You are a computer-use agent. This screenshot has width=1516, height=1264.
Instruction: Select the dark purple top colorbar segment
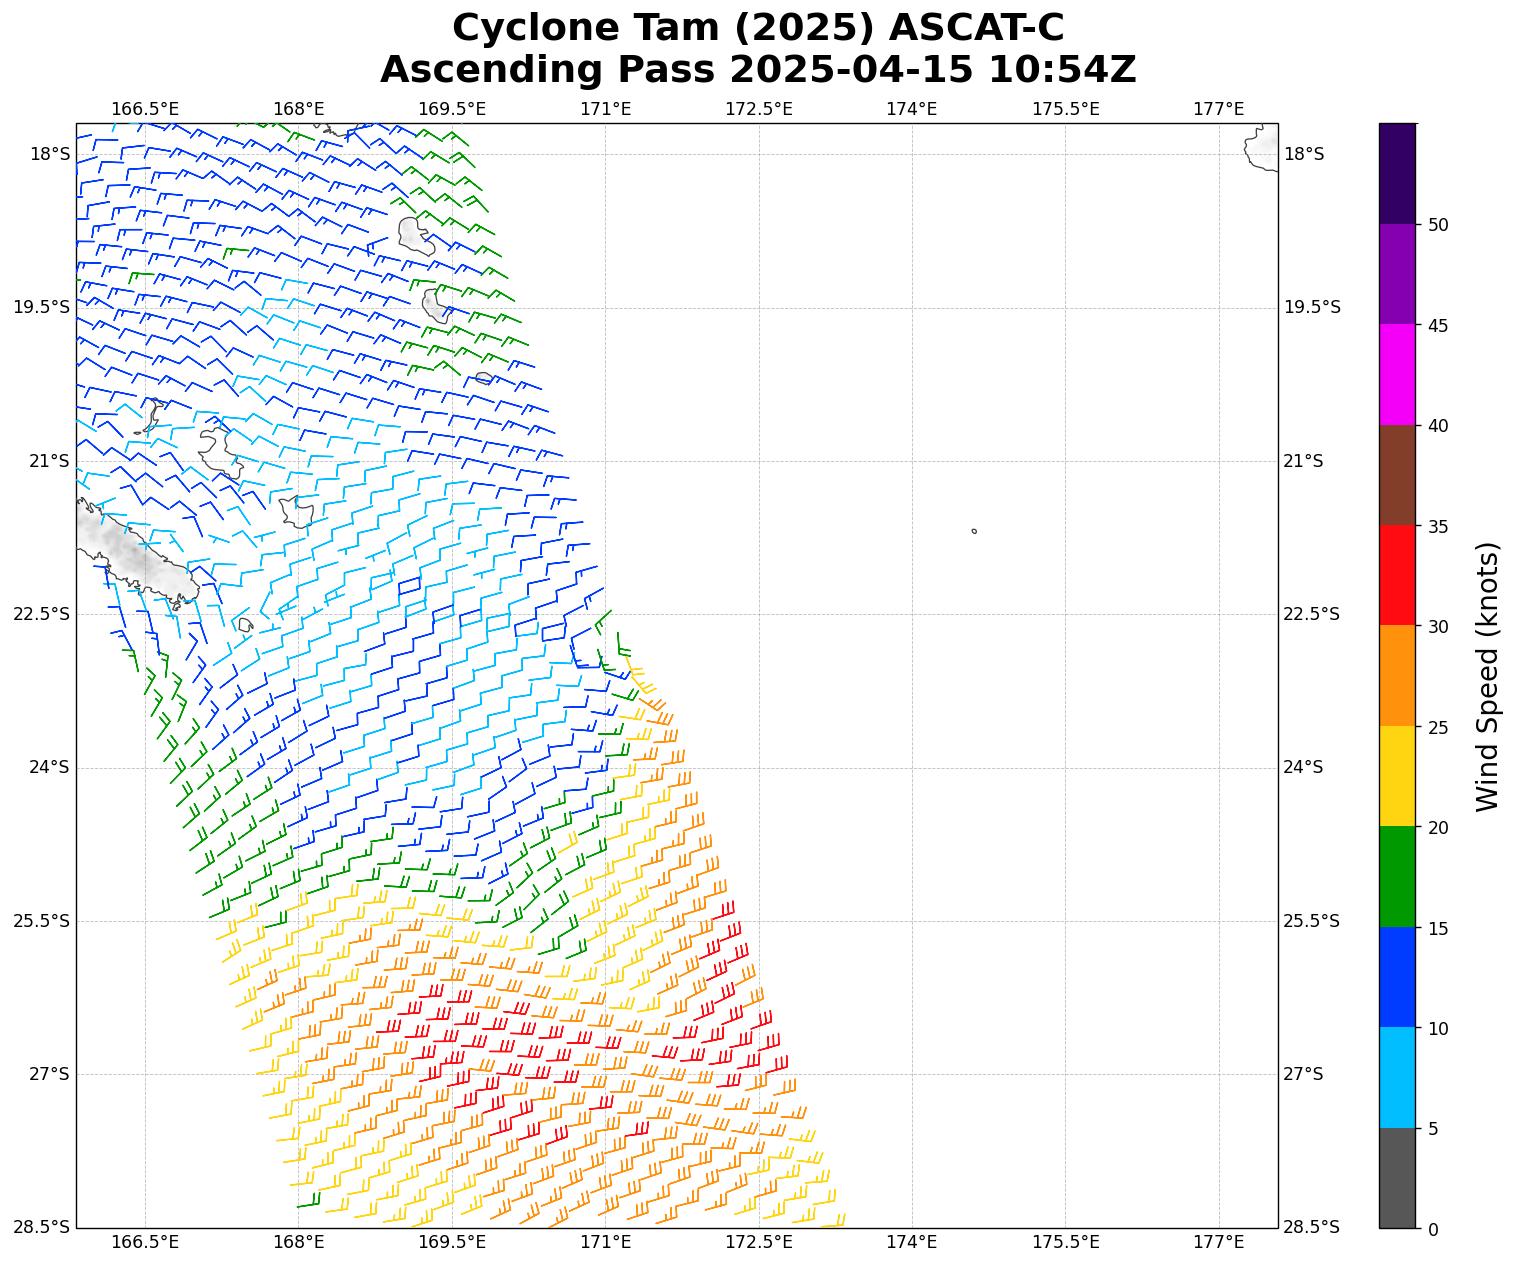[x=1397, y=173]
